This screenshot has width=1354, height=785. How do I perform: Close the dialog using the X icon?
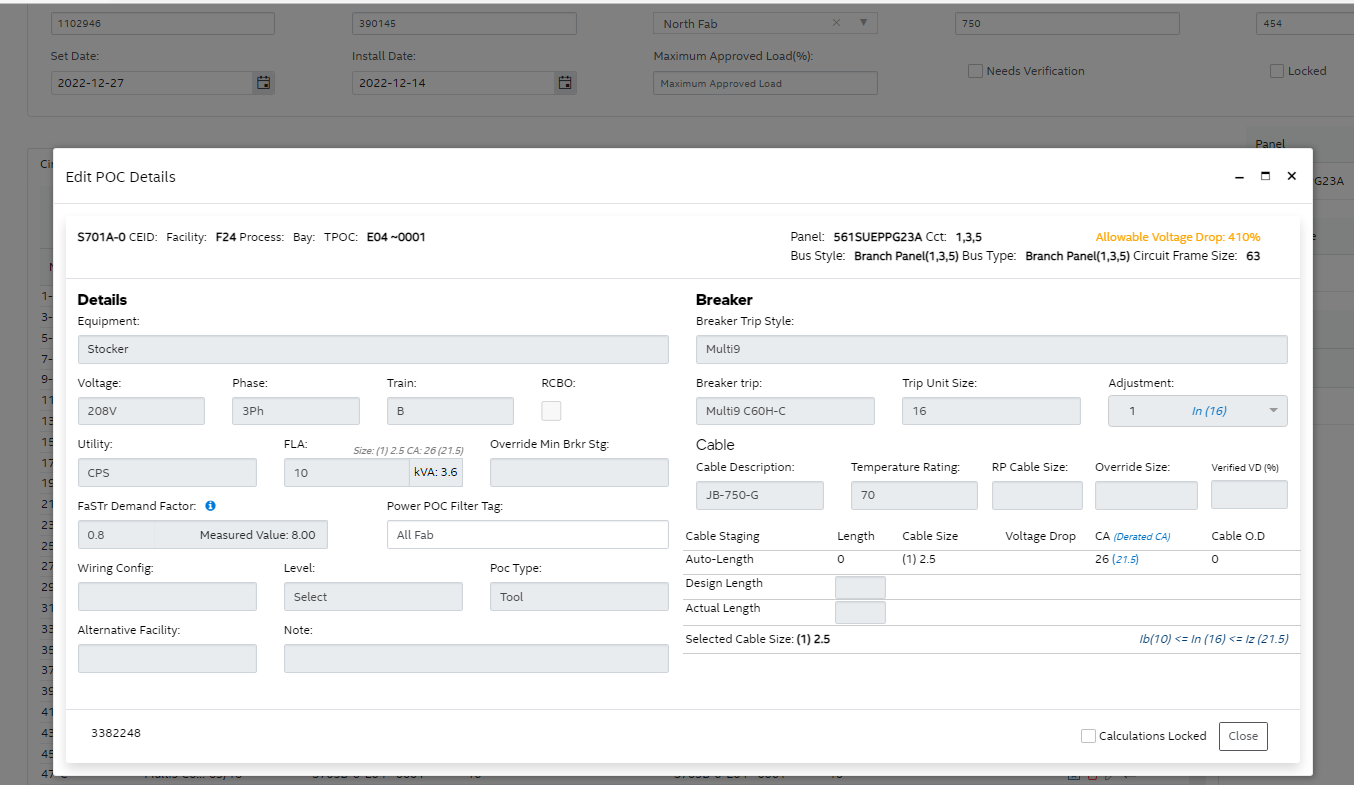tap(1291, 176)
